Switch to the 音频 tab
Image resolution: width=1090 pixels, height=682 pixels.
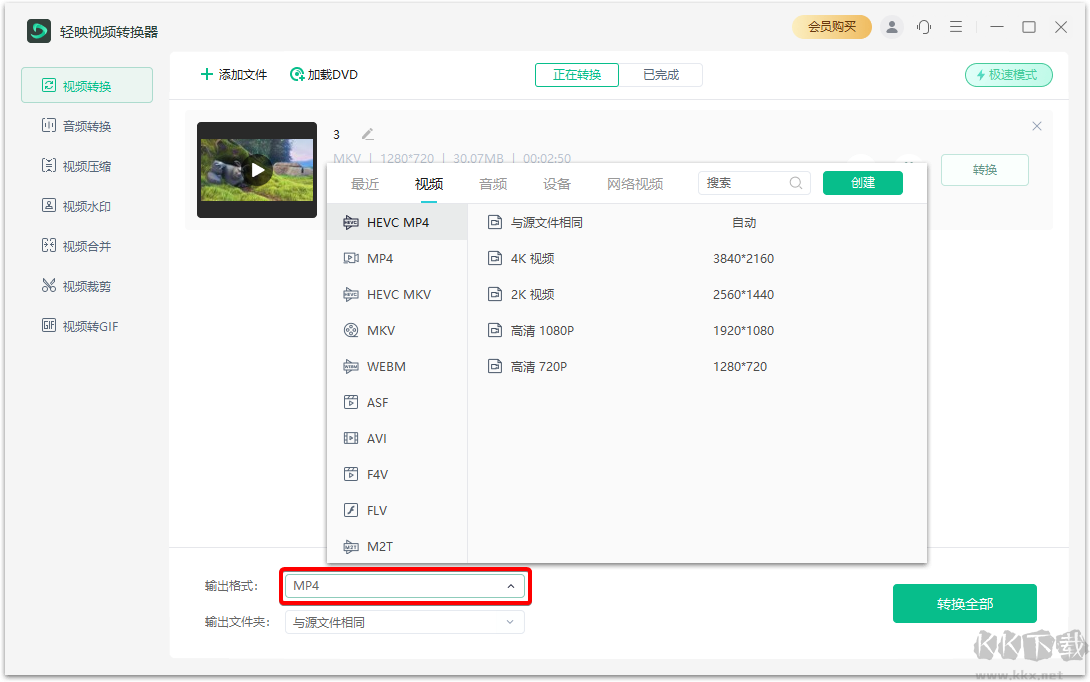492,184
